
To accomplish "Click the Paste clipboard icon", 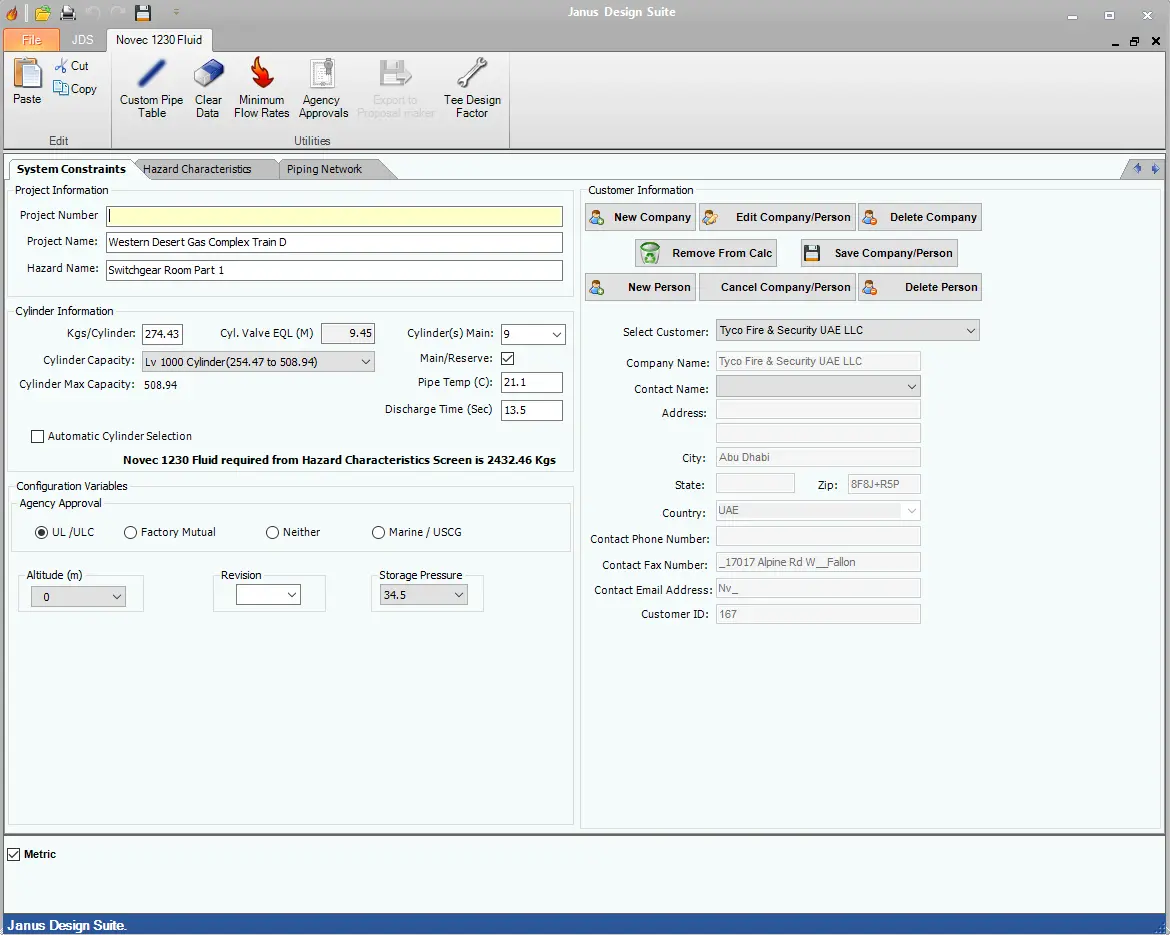I will (28, 75).
